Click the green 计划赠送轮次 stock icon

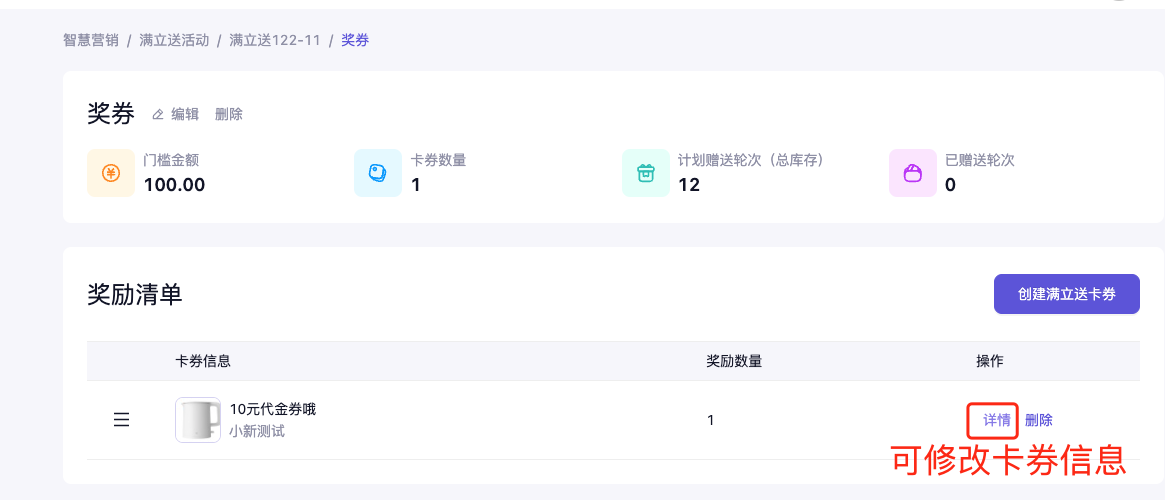tap(646, 173)
